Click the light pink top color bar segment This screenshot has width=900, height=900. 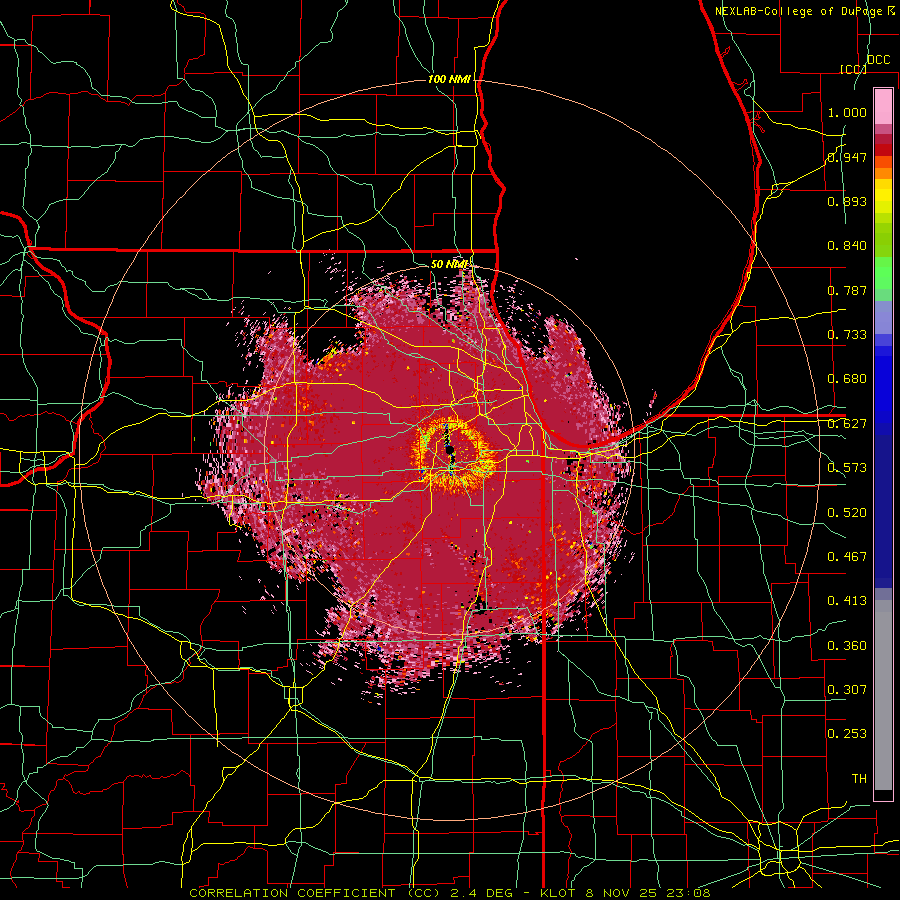click(x=883, y=107)
